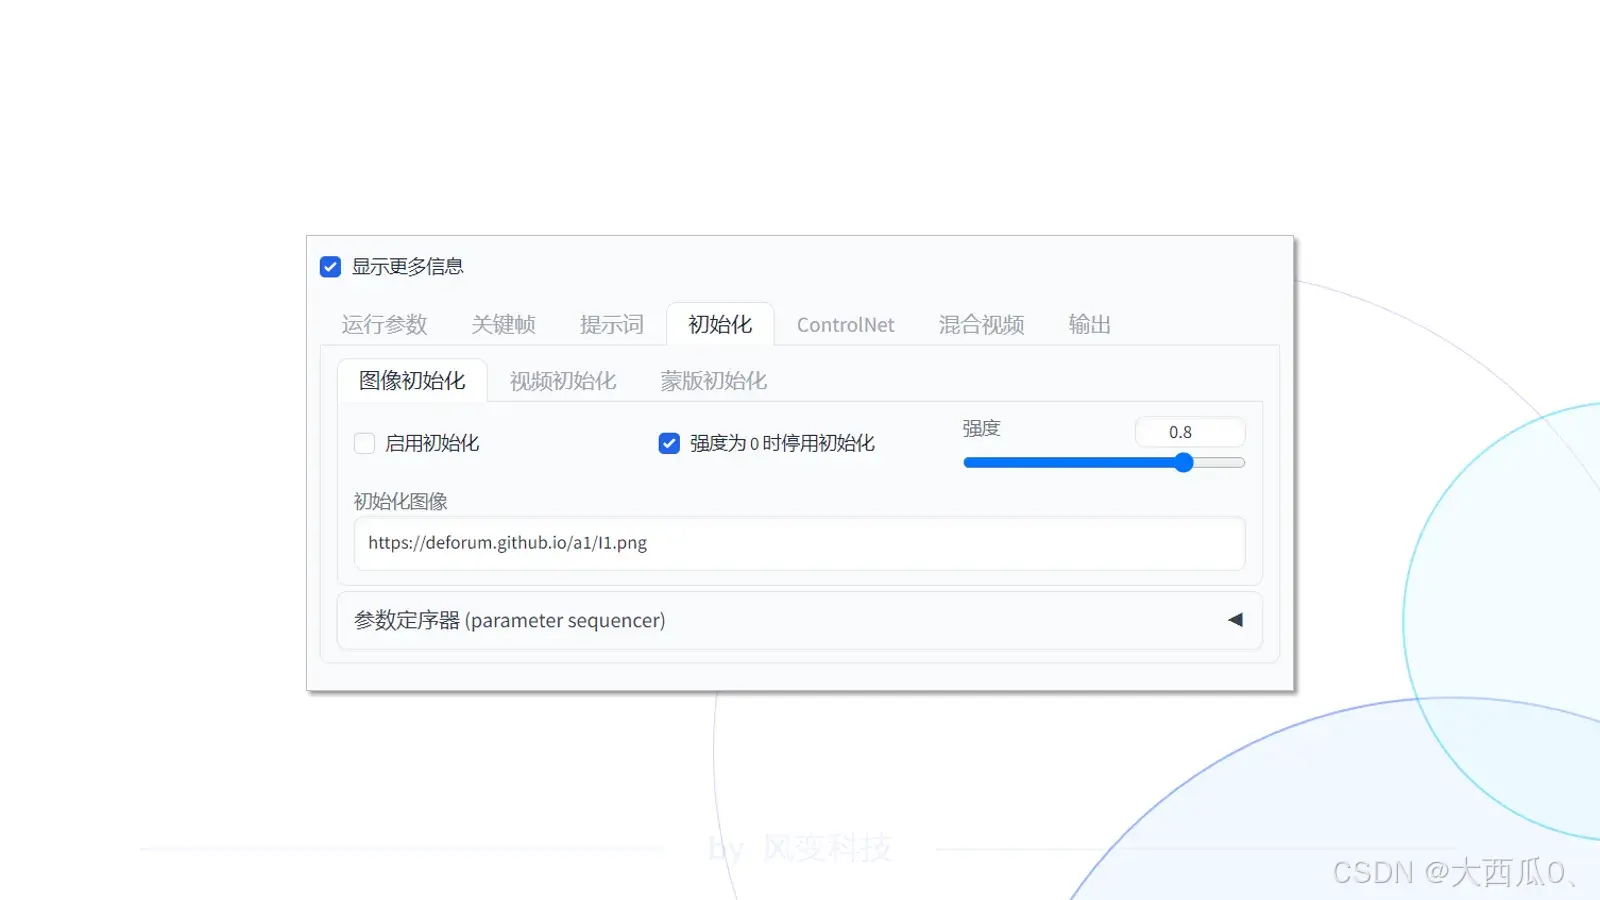Enable the 启用初始化 checkbox

pos(364,443)
